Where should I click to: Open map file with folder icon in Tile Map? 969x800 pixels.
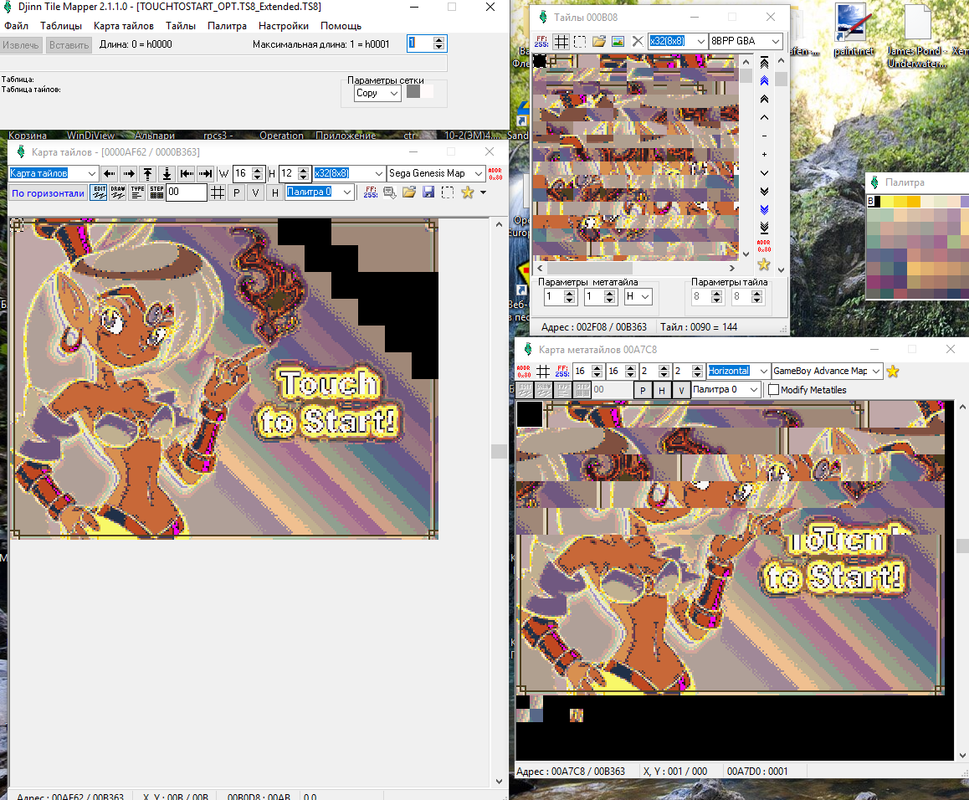[408, 193]
